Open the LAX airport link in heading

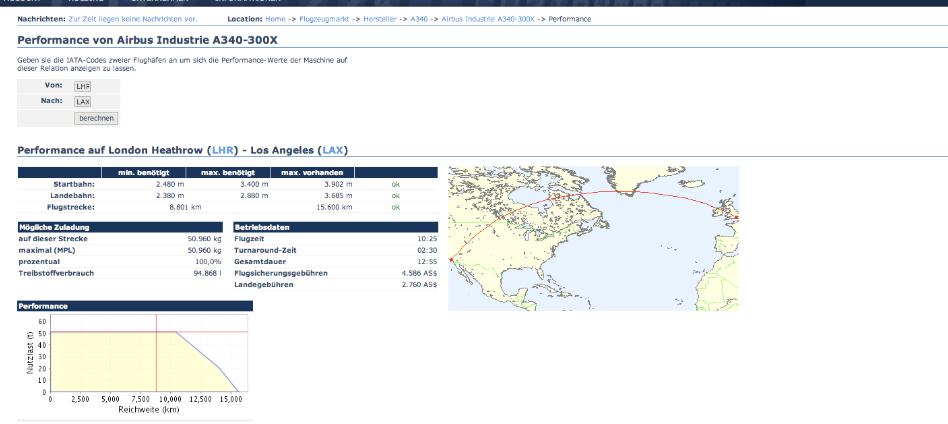(x=332, y=150)
